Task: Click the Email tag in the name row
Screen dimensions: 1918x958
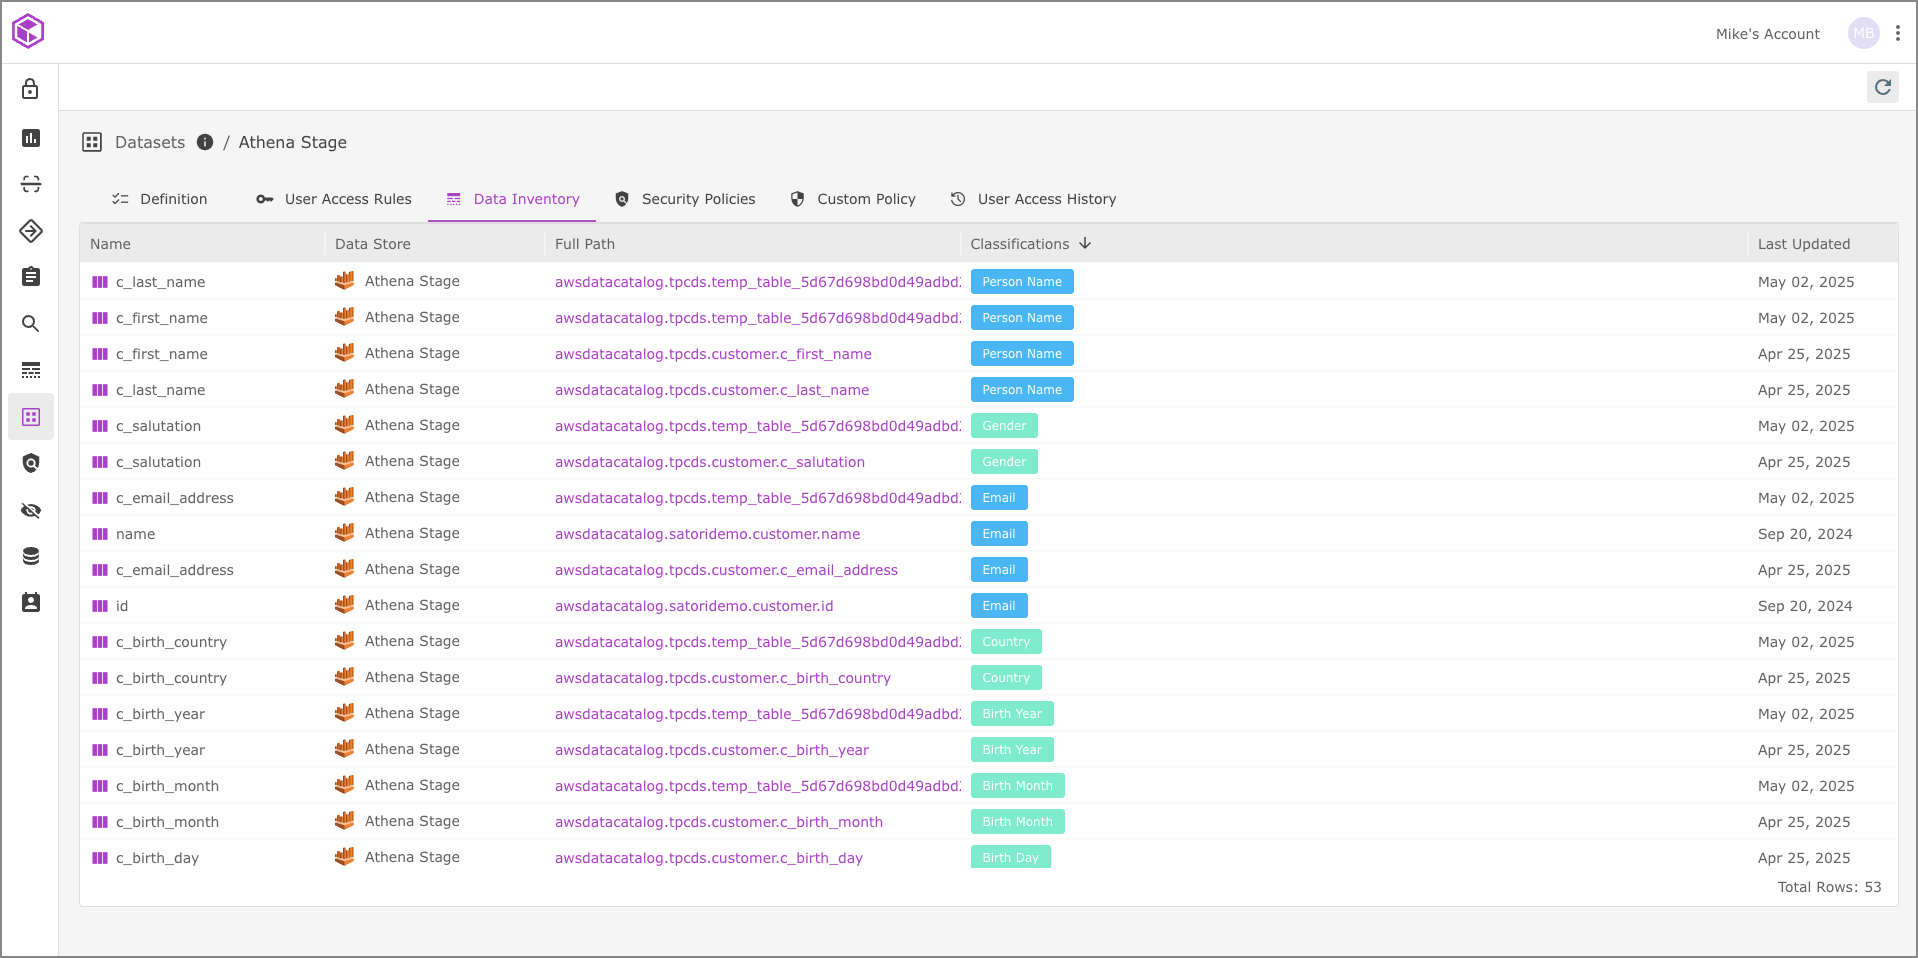Action: tap(999, 534)
